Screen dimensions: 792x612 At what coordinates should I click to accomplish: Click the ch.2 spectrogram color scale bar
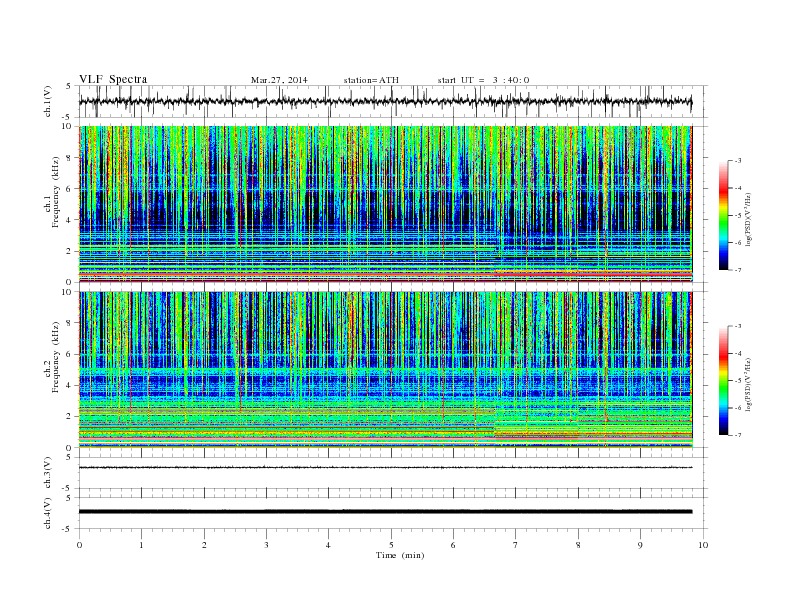(x=723, y=381)
